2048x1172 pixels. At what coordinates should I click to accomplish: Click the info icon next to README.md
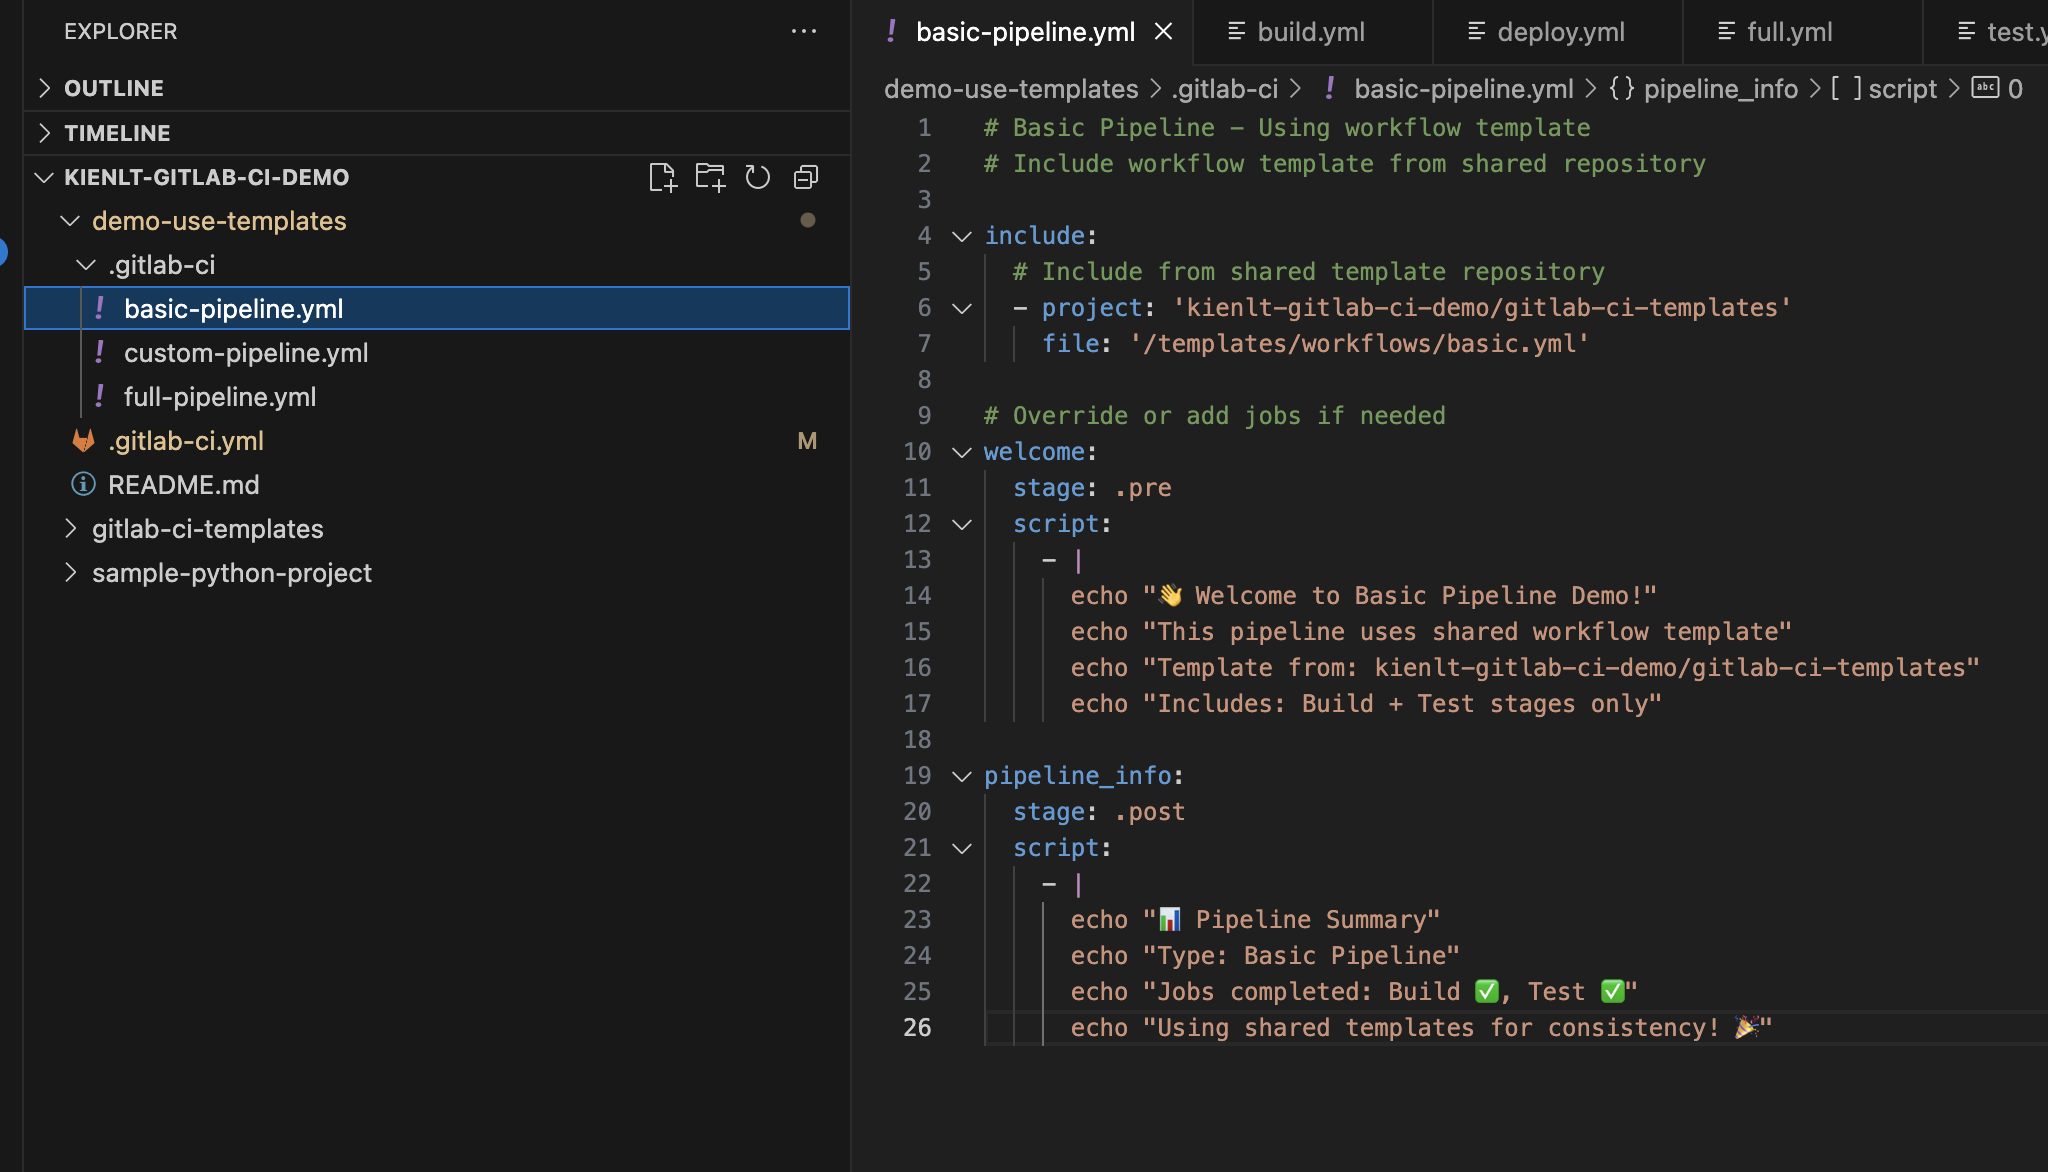[x=81, y=484]
